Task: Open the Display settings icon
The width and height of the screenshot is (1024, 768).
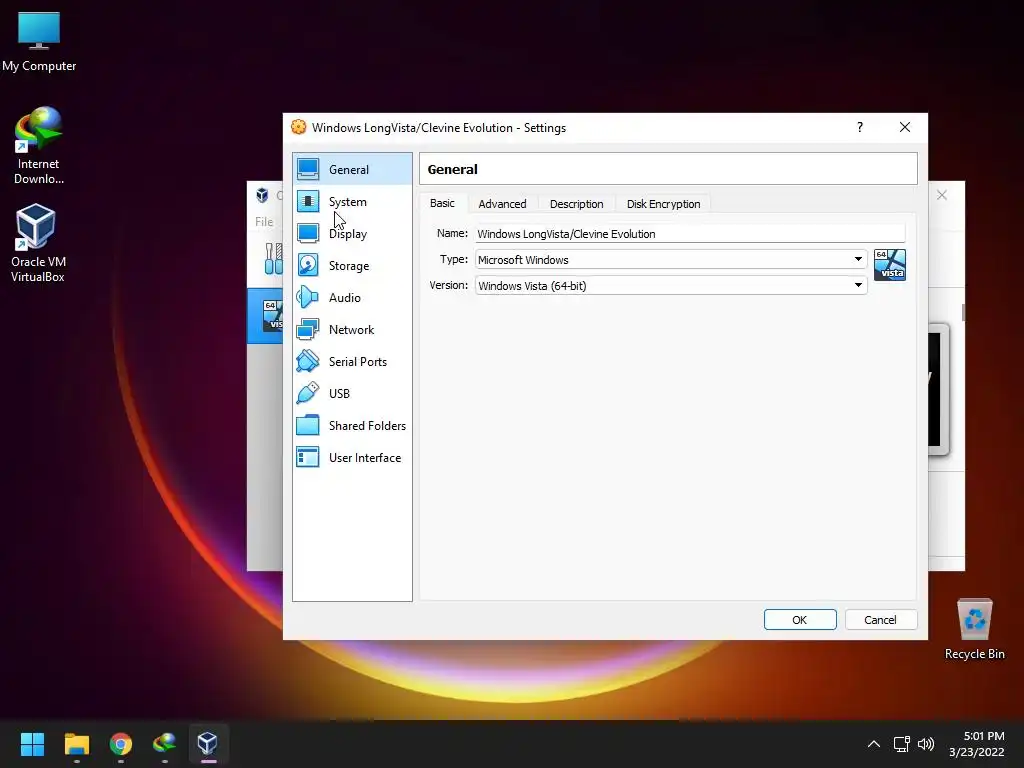Action: (308, 233)
